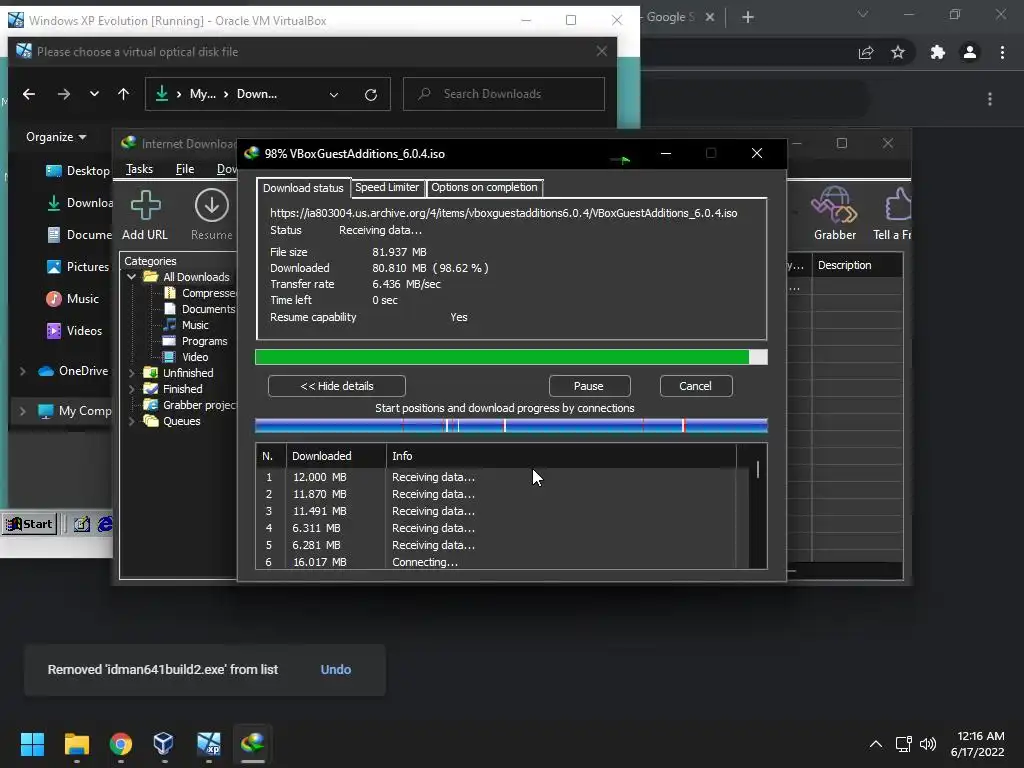Click the Chrome extensions puzzle icon
The width and height of the screenshot is (1024, 768).
(x=937, y=52)
